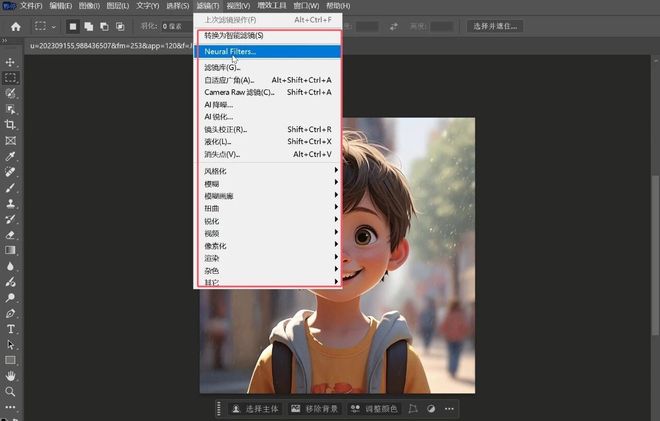
Task: Select the Quick Selection tool
Action: pyautogui.click(x=10, y=93)
